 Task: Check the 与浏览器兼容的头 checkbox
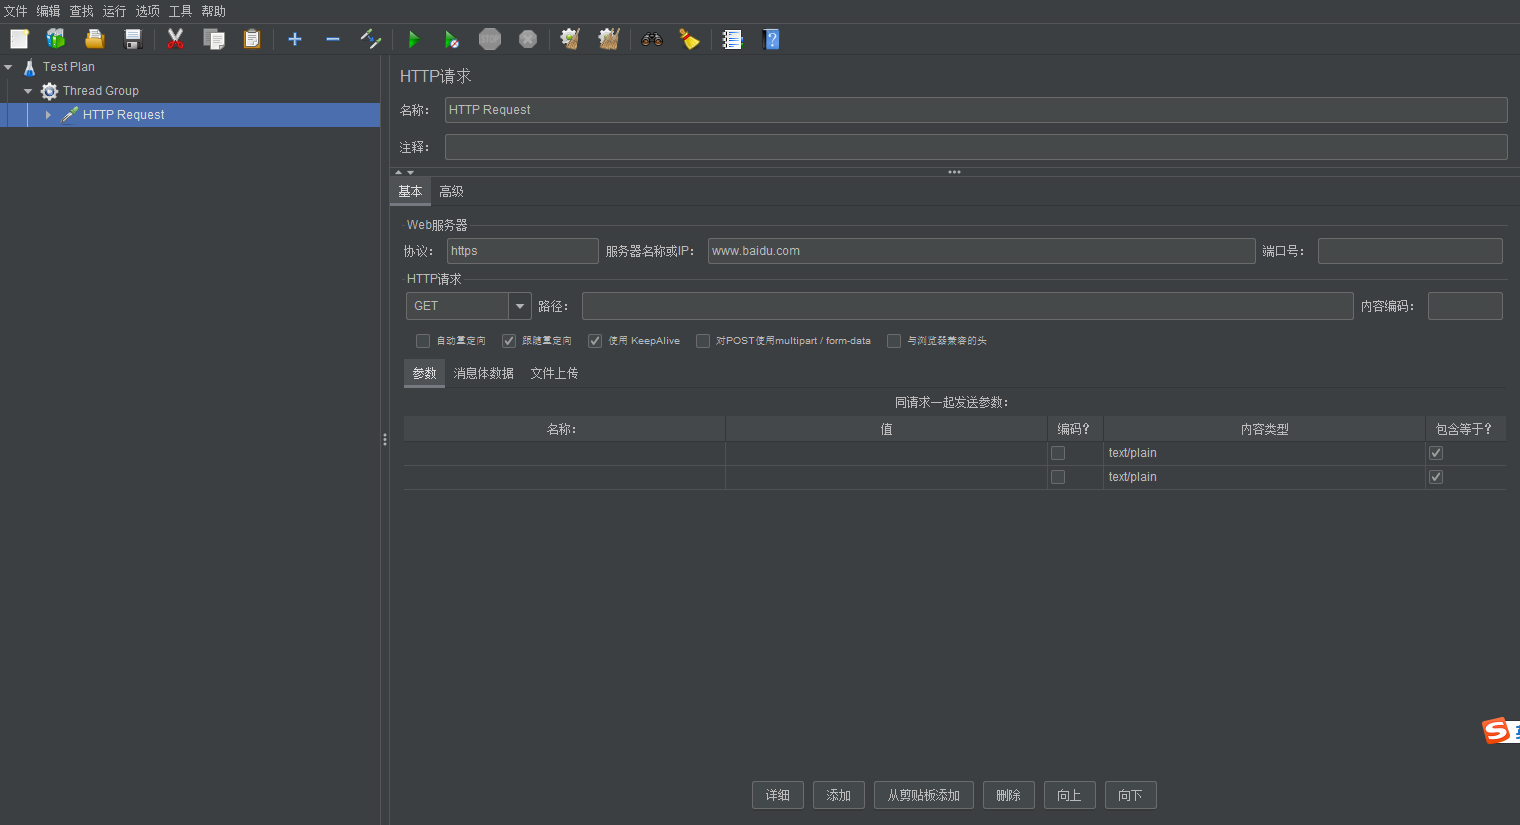pos(894,341)
